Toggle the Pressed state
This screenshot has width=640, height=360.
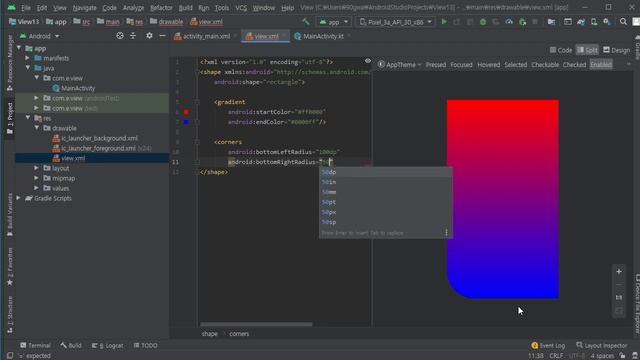point(436,64)
